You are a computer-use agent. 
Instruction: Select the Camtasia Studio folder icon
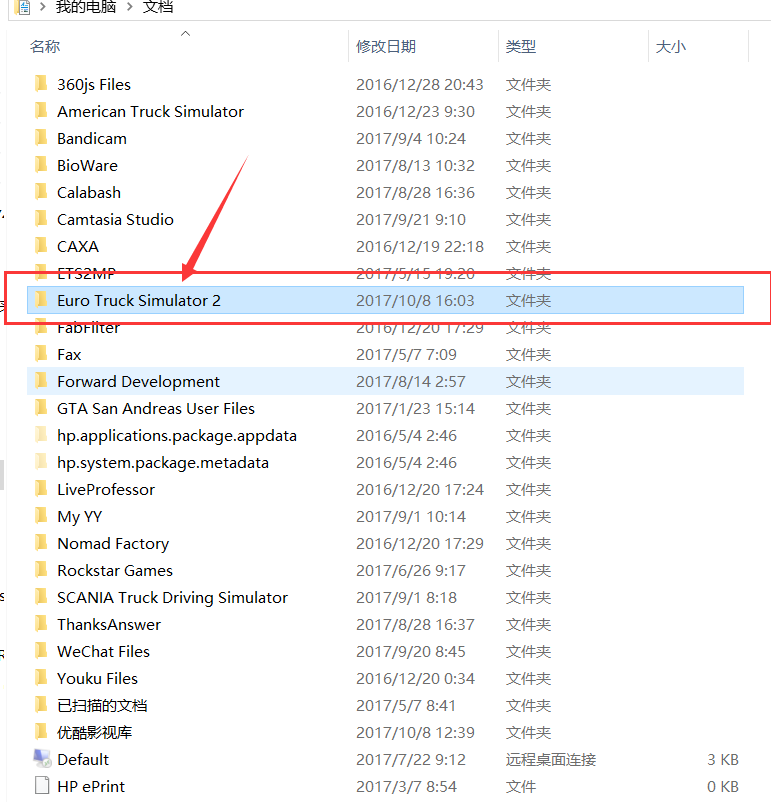[41, 219]
